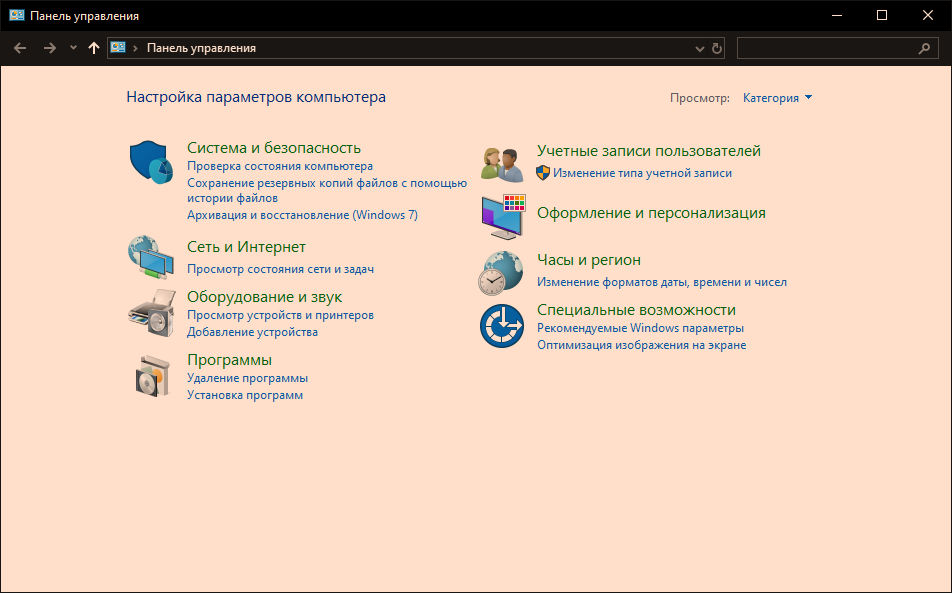Click Удаление программы link
This screenshot has height=593, width=952.
(247, 378)
